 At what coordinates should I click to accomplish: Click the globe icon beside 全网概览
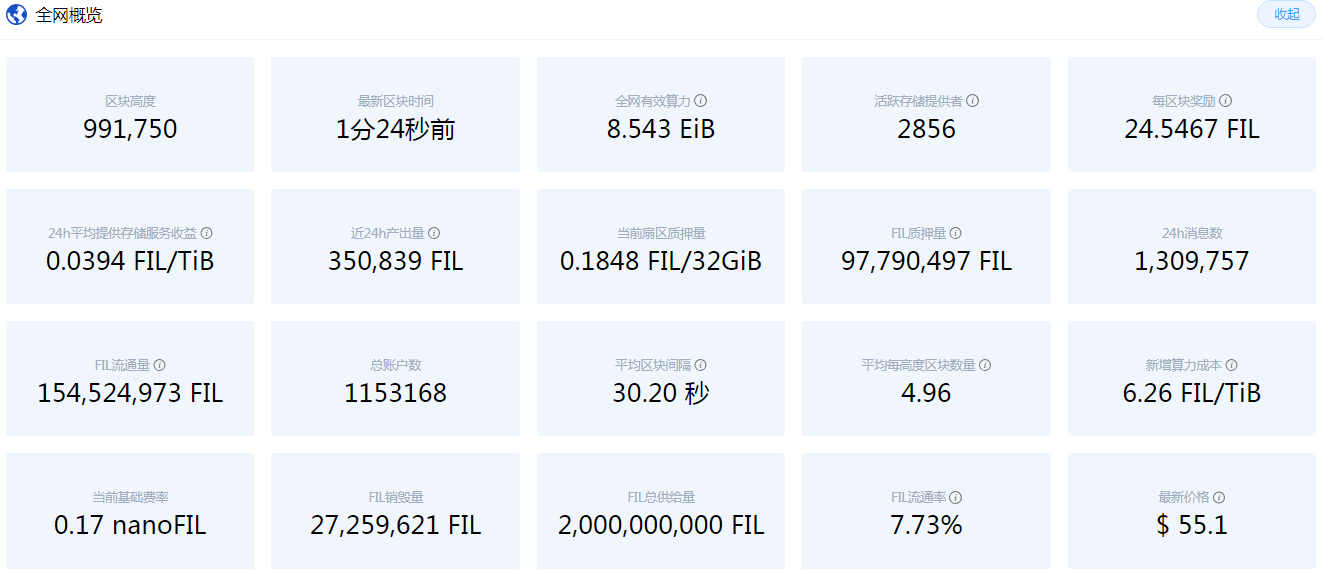coord(16,15)
